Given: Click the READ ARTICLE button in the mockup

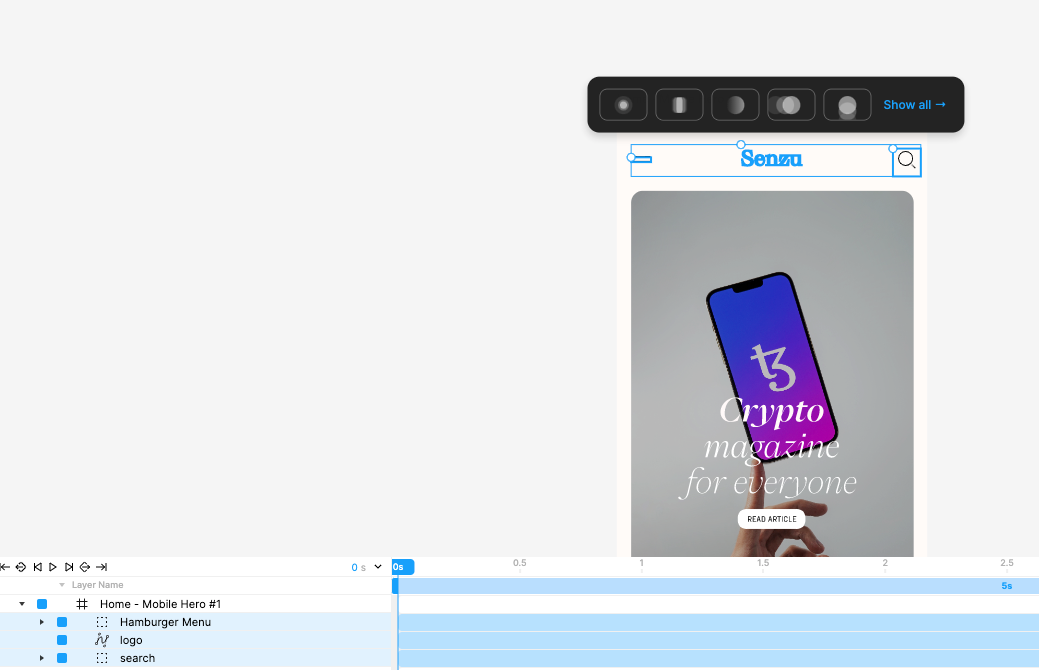Looking at the screenshot, I should coord(771,519).
